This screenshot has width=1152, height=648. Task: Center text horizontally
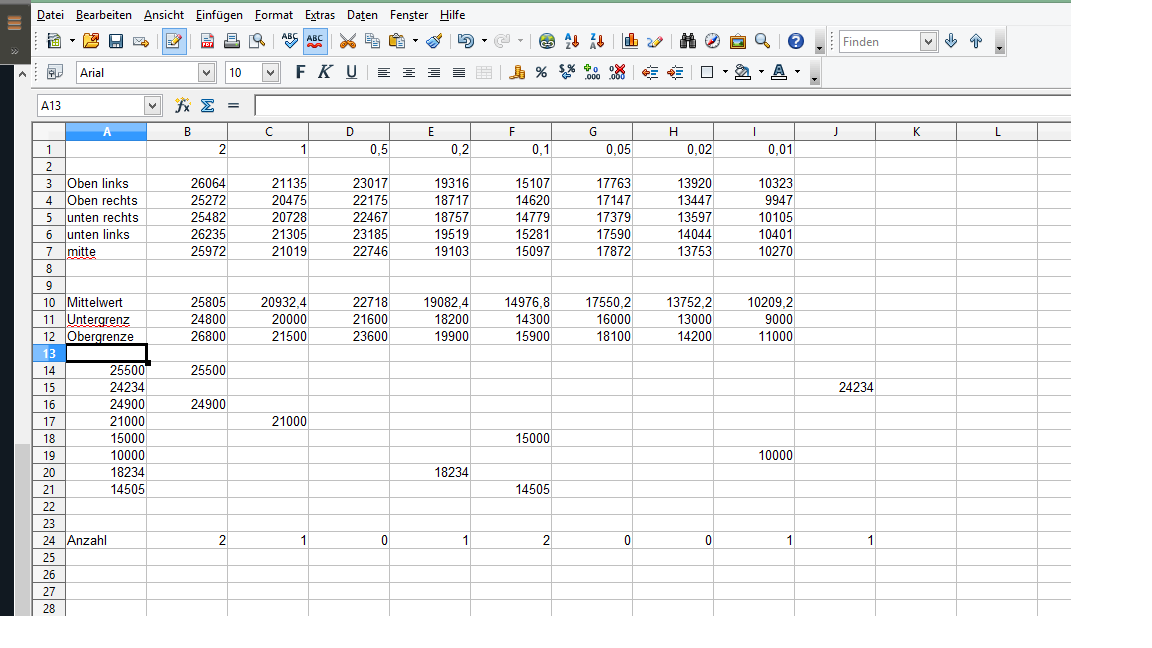point(408,72)
